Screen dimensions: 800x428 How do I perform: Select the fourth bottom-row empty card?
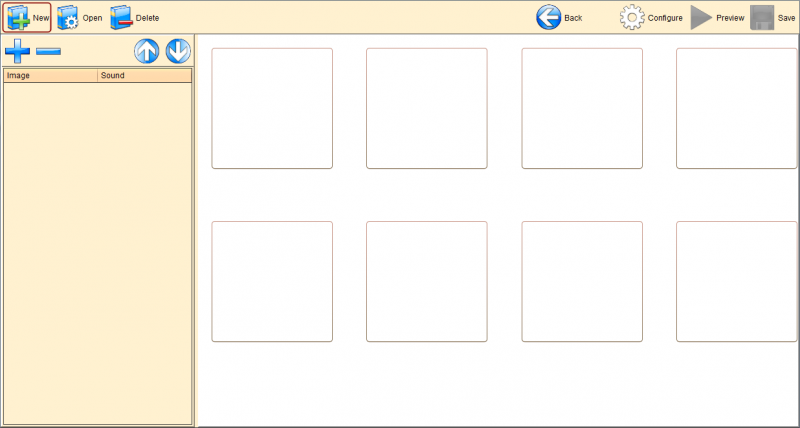pos(736,281)
